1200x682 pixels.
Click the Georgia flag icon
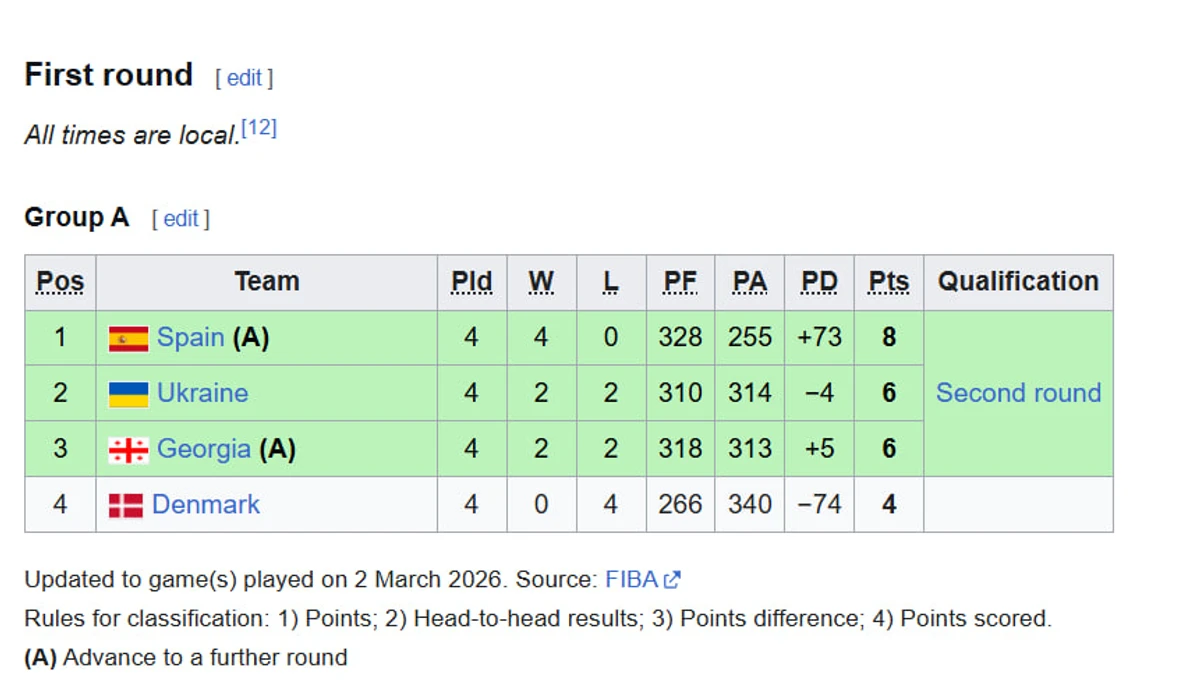coord(128,450)
